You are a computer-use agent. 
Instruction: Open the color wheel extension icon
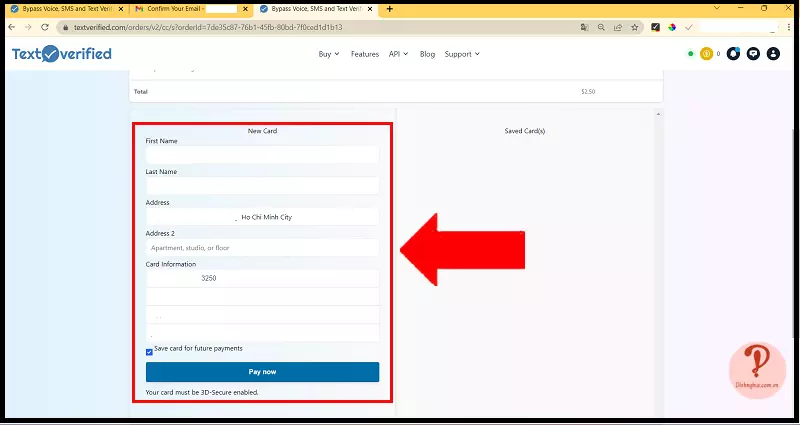pos(672,28)
